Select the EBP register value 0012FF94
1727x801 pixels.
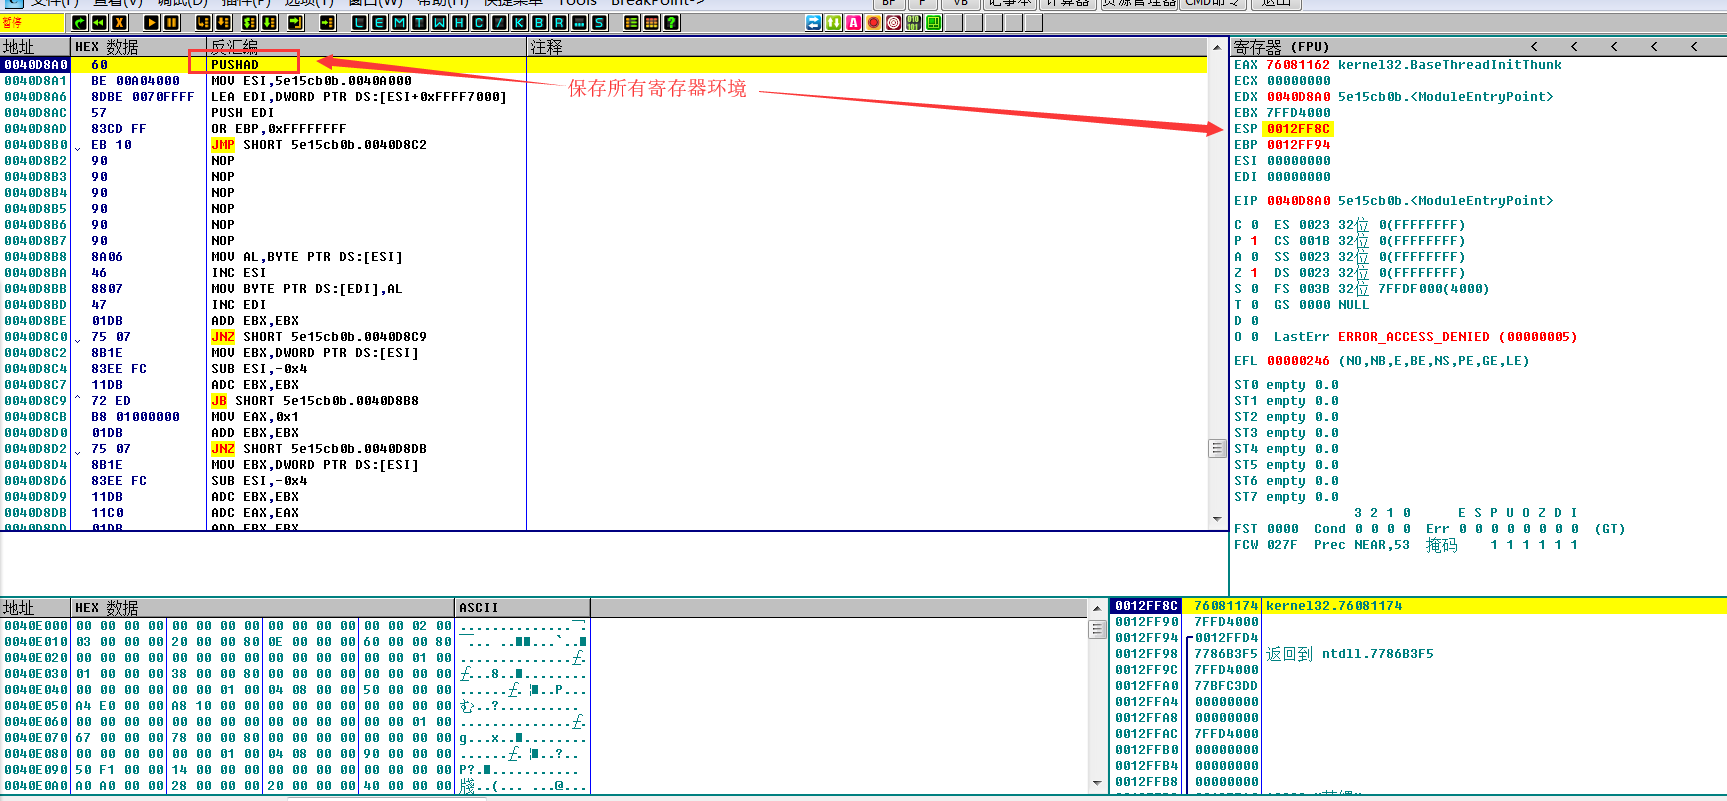(1298, 145)
